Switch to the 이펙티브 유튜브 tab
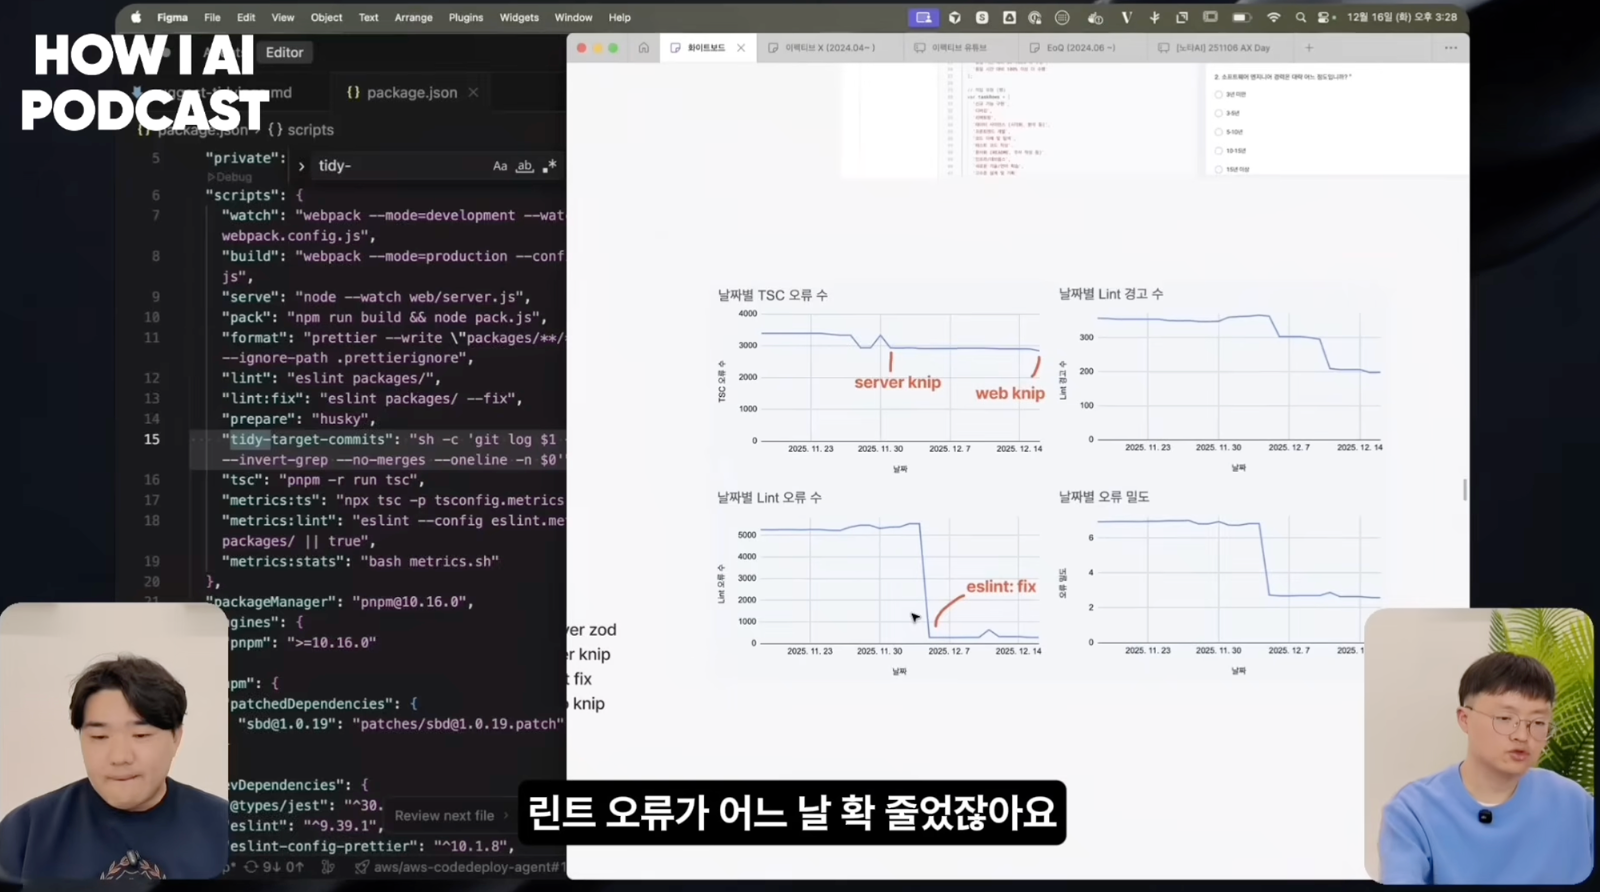The height and width of the screenshot is (892, 1600). pyautogui.click(x=959, y=47)
